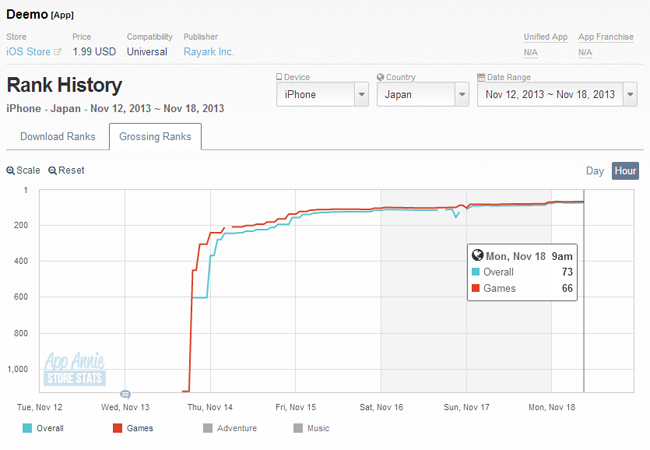The height and width of the screenshot is (450, 650).
Task: Click the globe icon in chart tooltip
Action: tap(478, 255)
